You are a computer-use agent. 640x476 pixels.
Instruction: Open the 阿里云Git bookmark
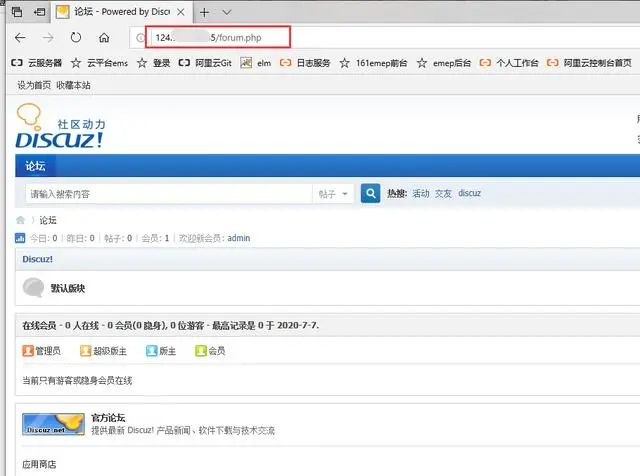click(205, 63)
